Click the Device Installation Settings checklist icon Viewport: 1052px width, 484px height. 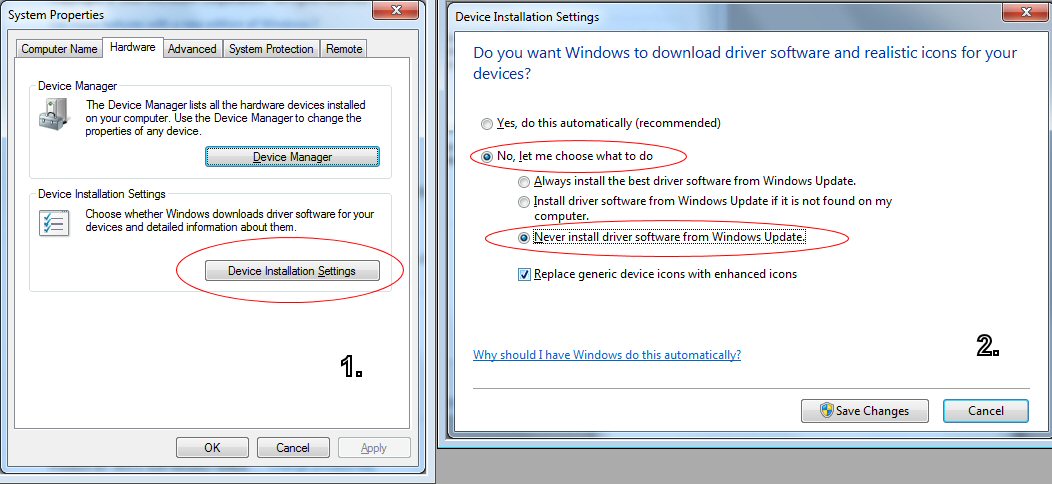tap(53, 223)
